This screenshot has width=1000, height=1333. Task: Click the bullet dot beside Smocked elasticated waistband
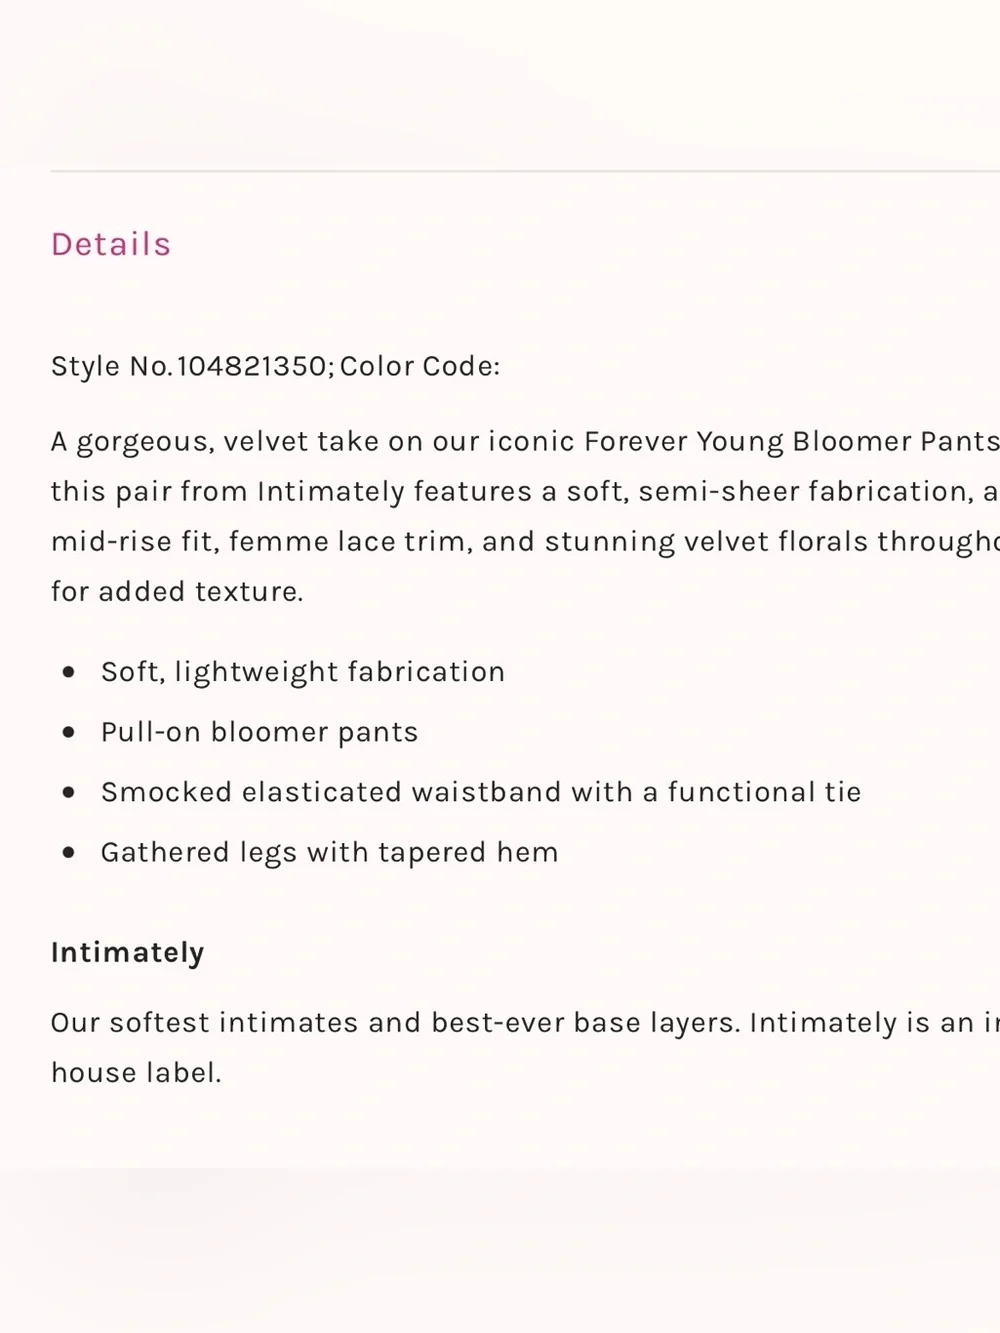tap(68, 792)
